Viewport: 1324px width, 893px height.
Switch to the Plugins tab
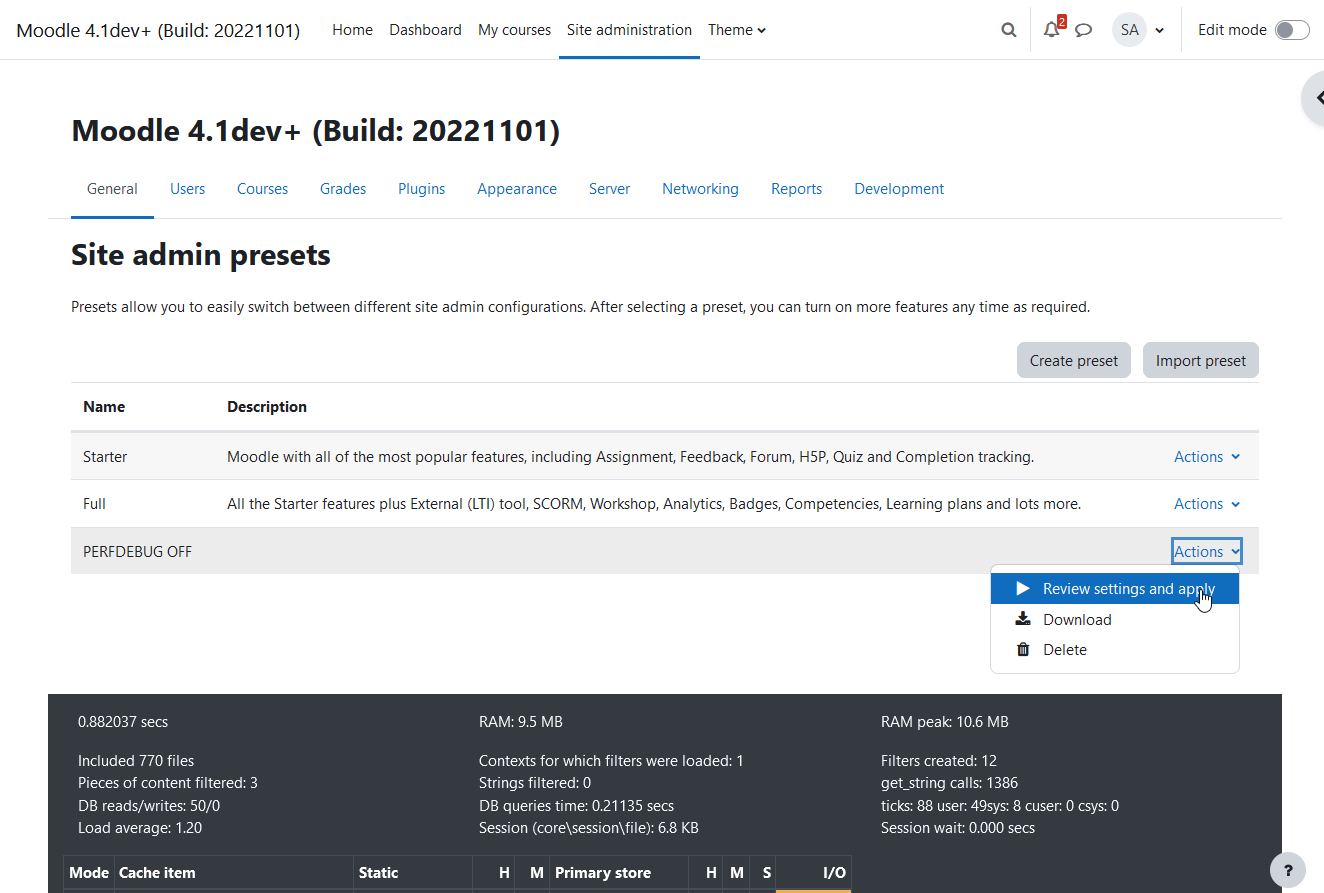click(421, 188)
